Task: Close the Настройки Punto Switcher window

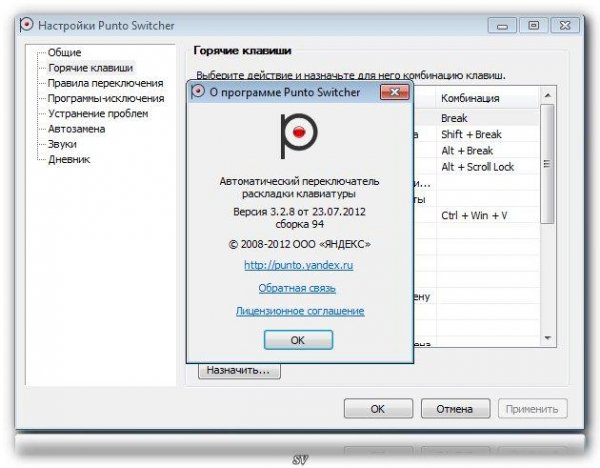Action: click(565, 26)
